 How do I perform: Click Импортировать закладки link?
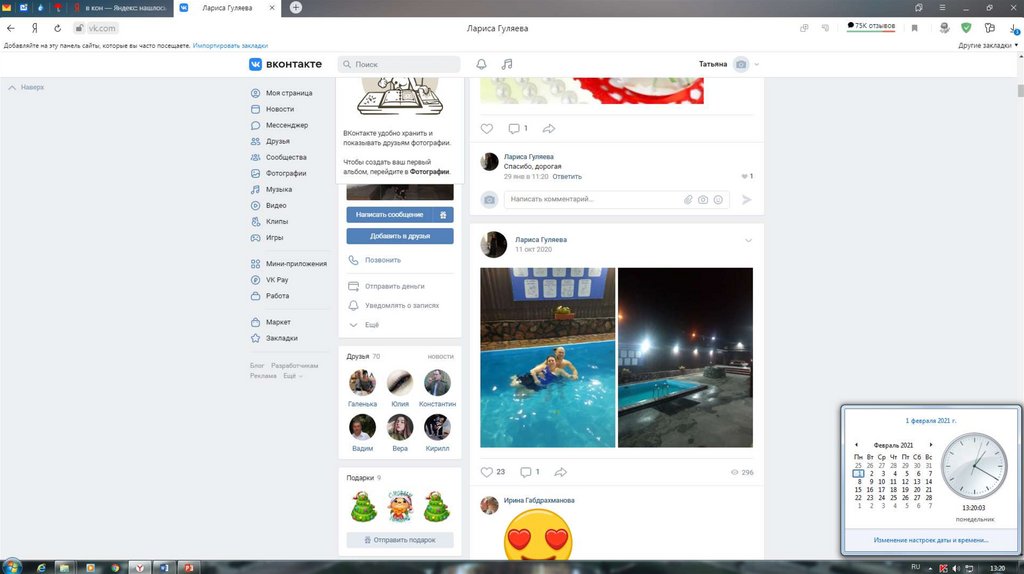coord(230,46)
